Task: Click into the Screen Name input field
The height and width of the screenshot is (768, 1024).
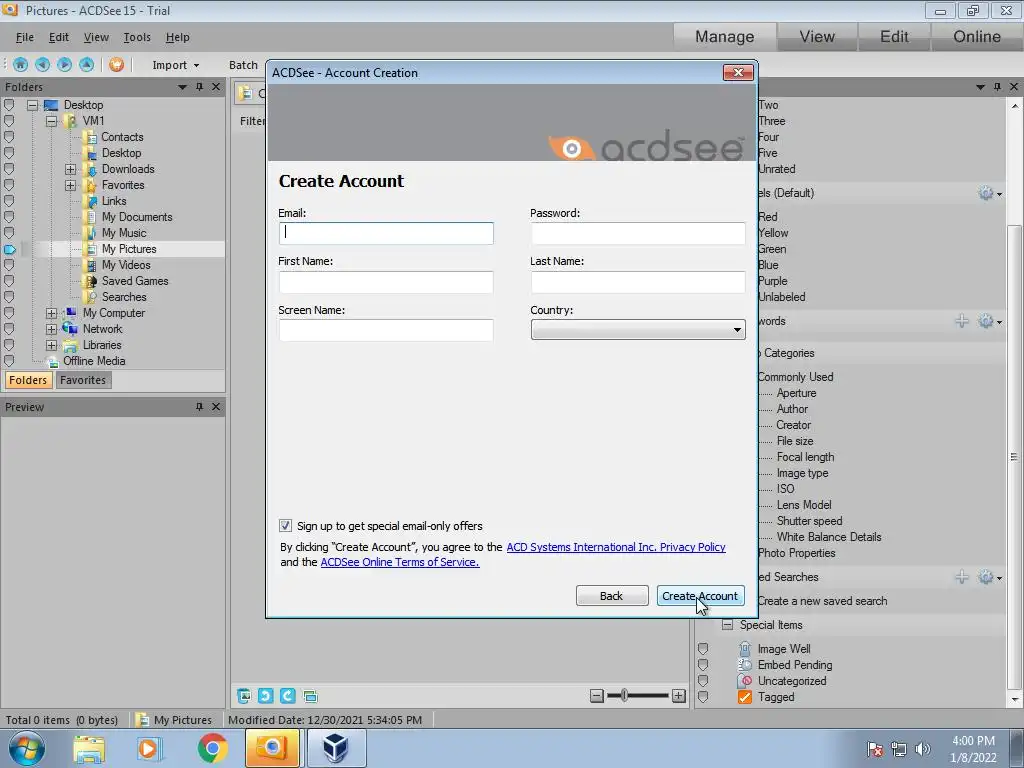Action: pos(386,330)
